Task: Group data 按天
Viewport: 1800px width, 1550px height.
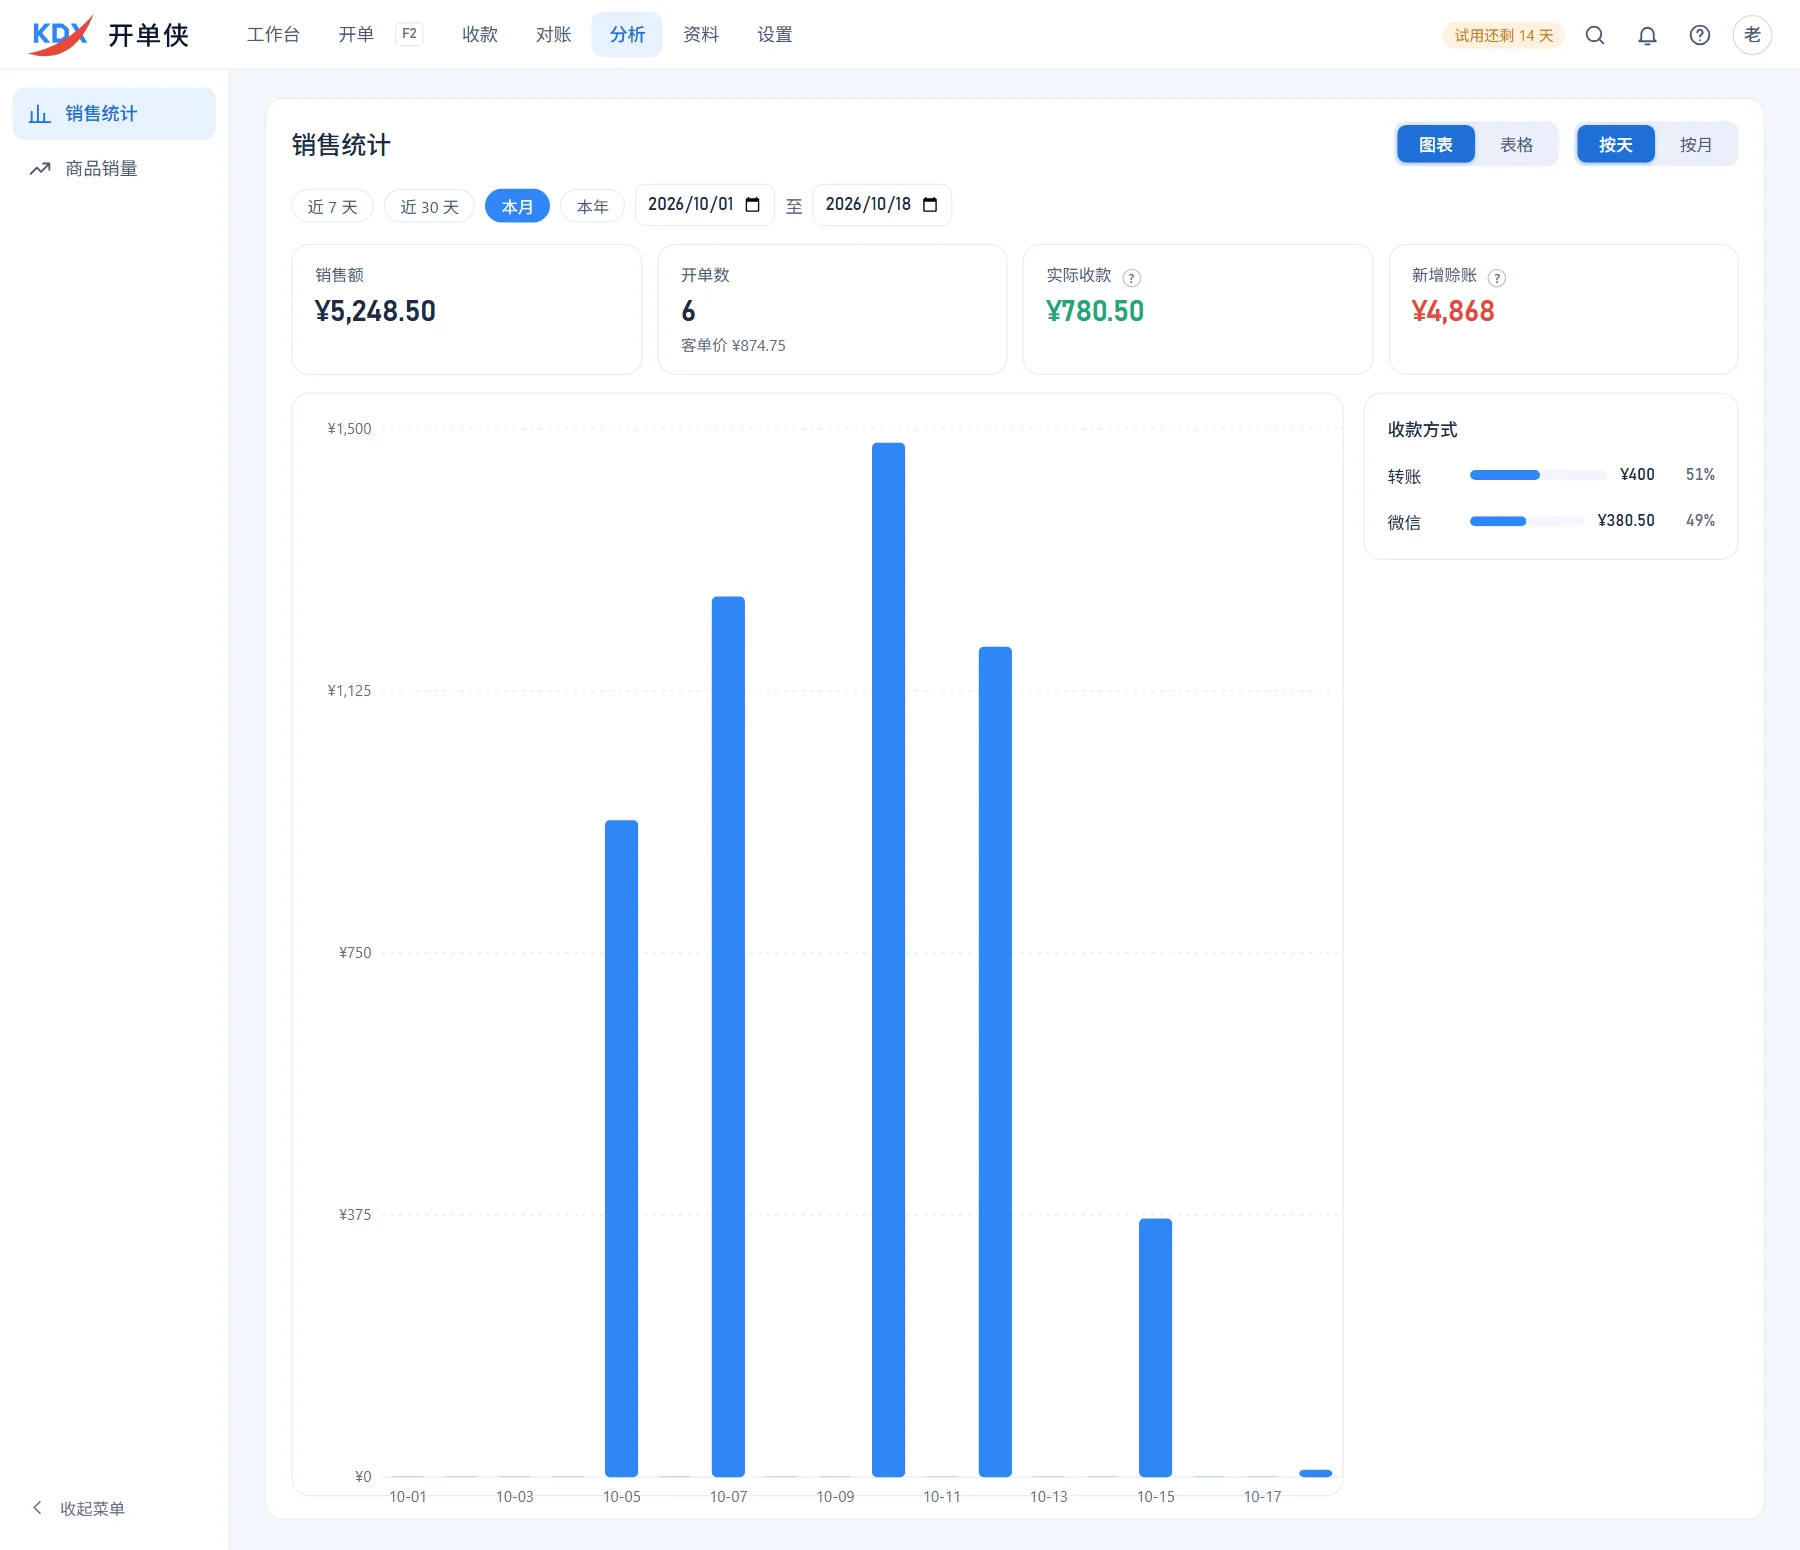Action: pos(1616,144)
